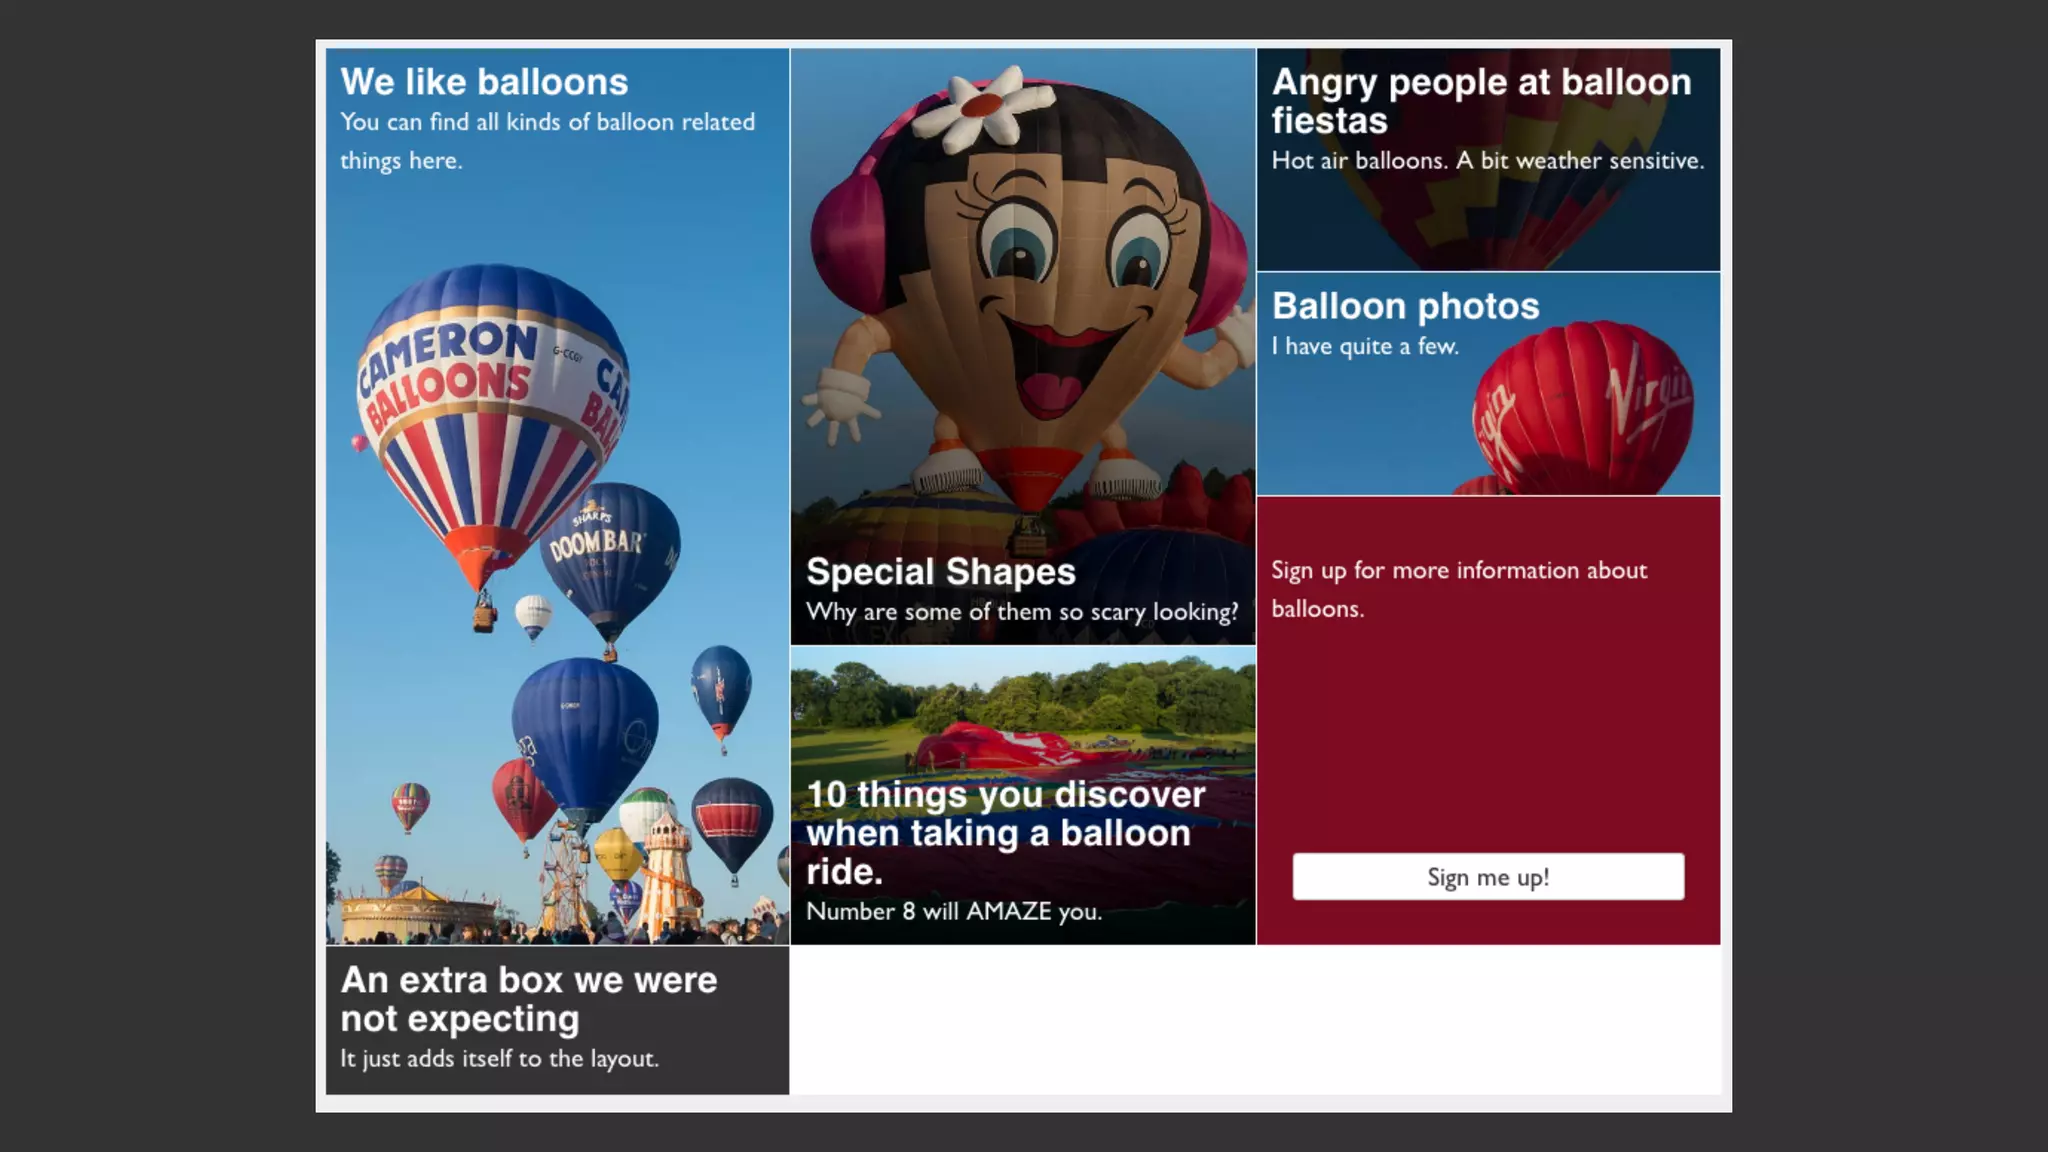Click 'Hot air balloons. A bit weather sensitive.'
Viewport: 2048px width, 1152px height.
click(1487, 161)
